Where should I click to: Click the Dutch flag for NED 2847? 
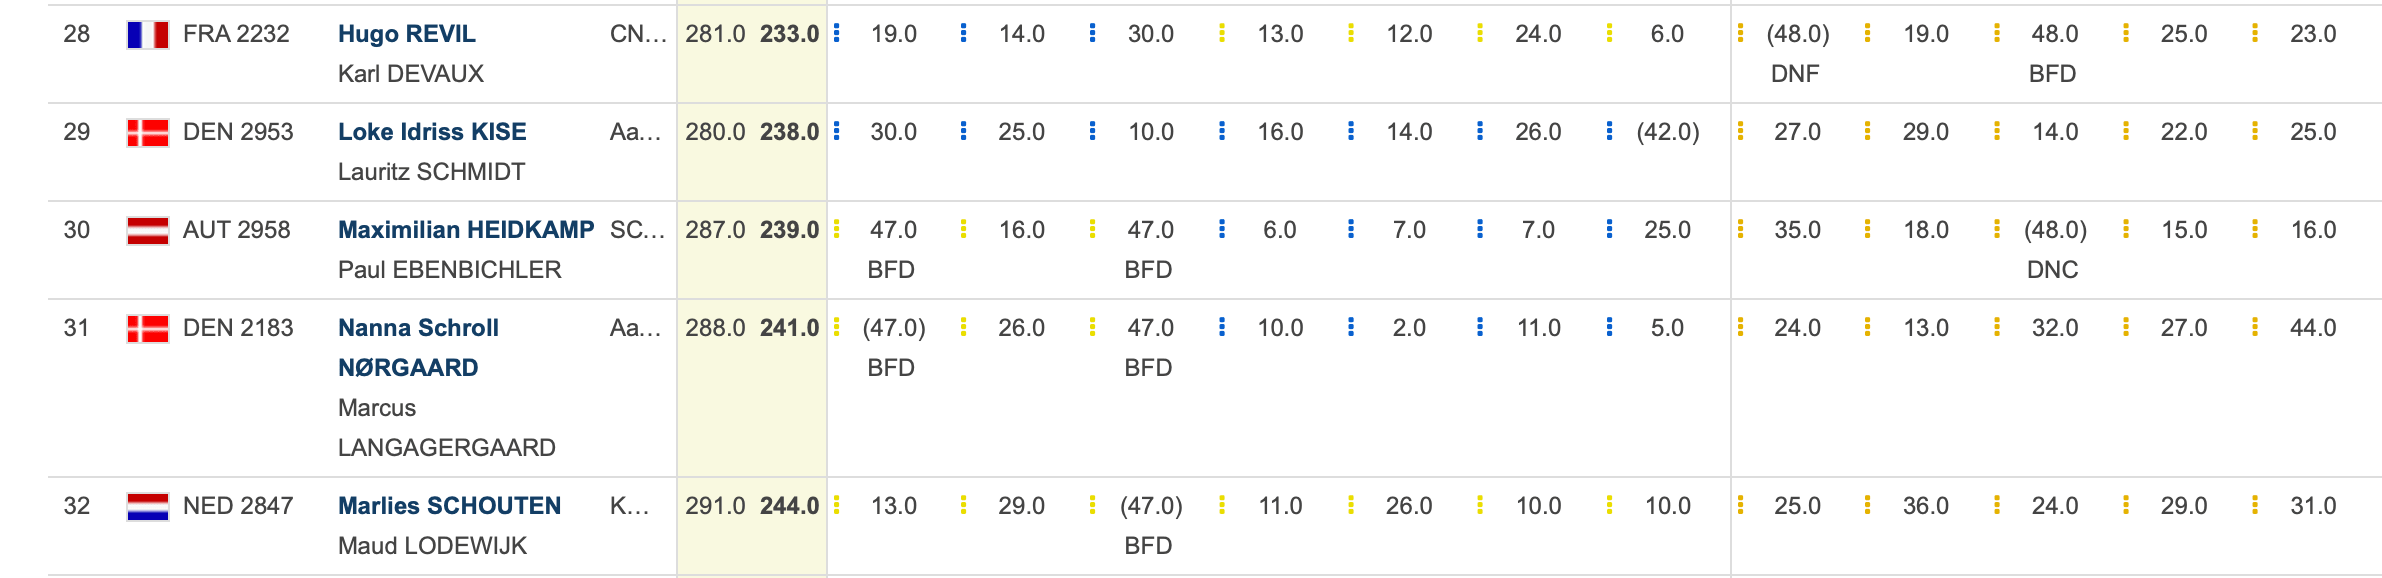coord(147,507)
